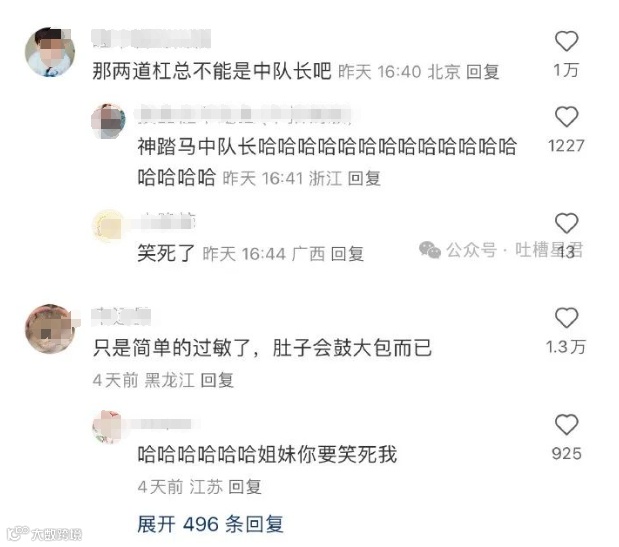Tap 回复 on the 笑死了 comment

(x=347, y=254)
